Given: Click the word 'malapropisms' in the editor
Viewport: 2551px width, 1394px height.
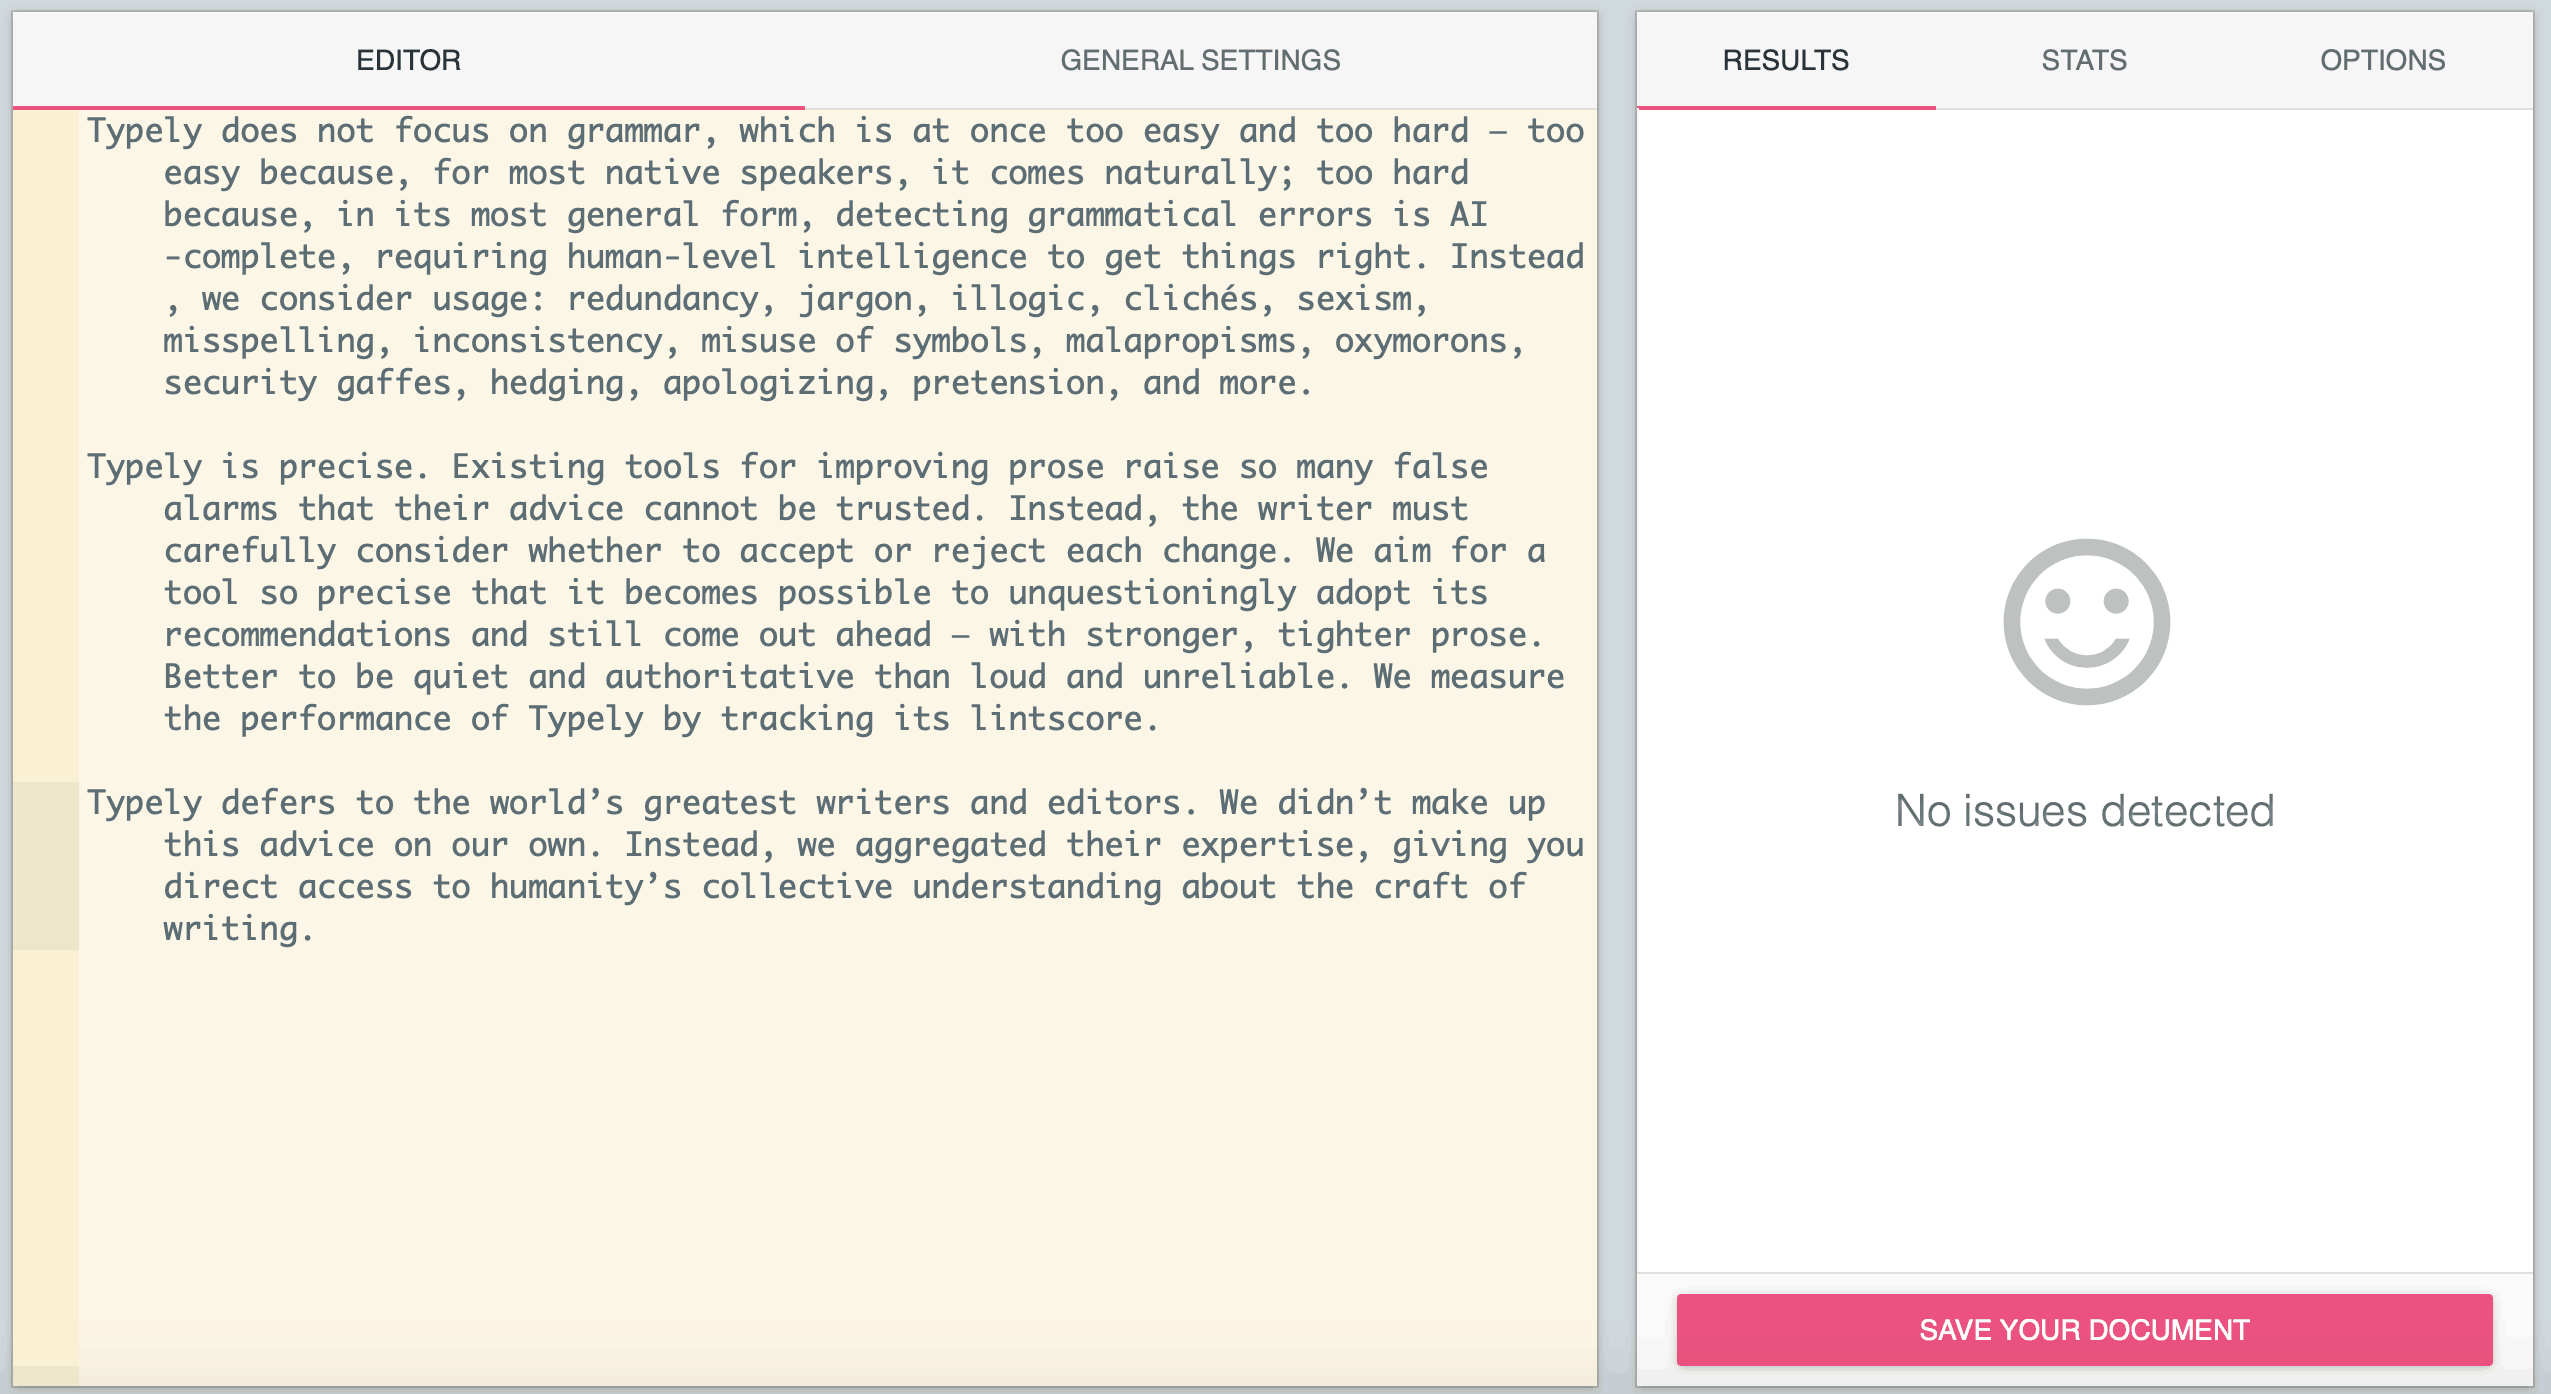Looking at the screenshot, I should tap(1180, 341).
